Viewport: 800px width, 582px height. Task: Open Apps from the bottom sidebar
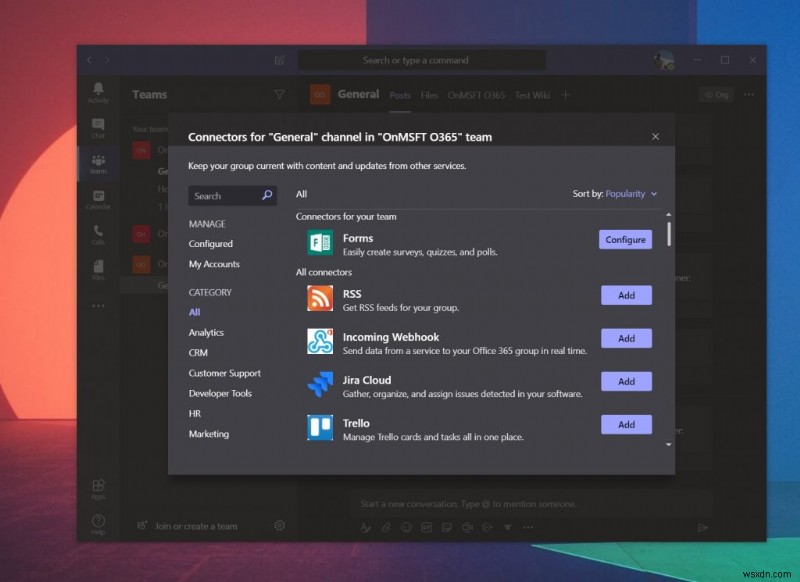97,487
